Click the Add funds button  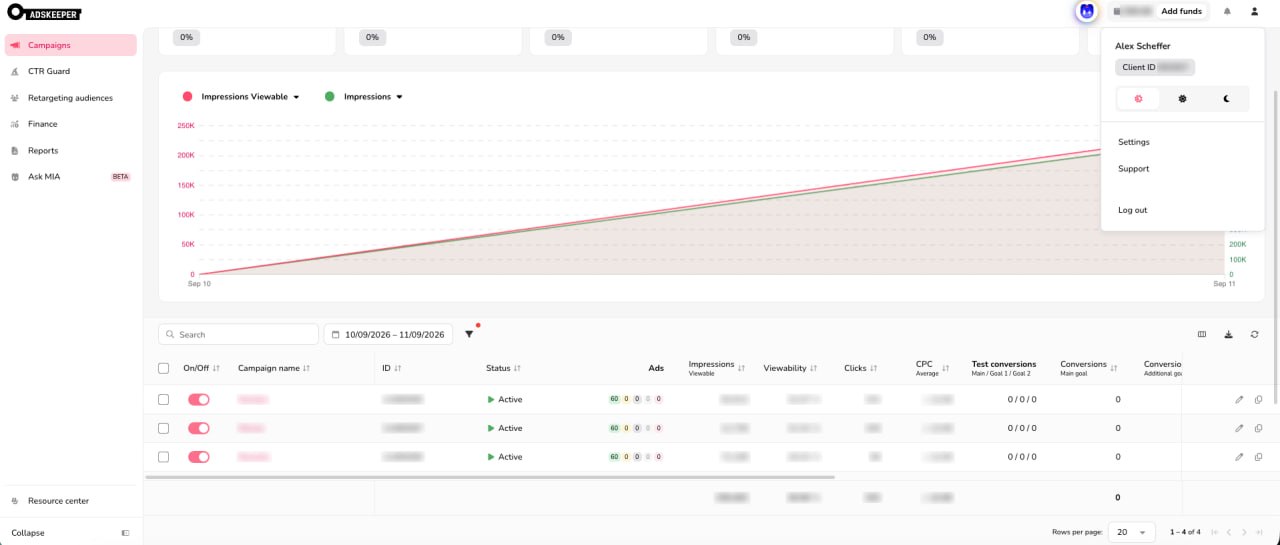coord(1181,11)
